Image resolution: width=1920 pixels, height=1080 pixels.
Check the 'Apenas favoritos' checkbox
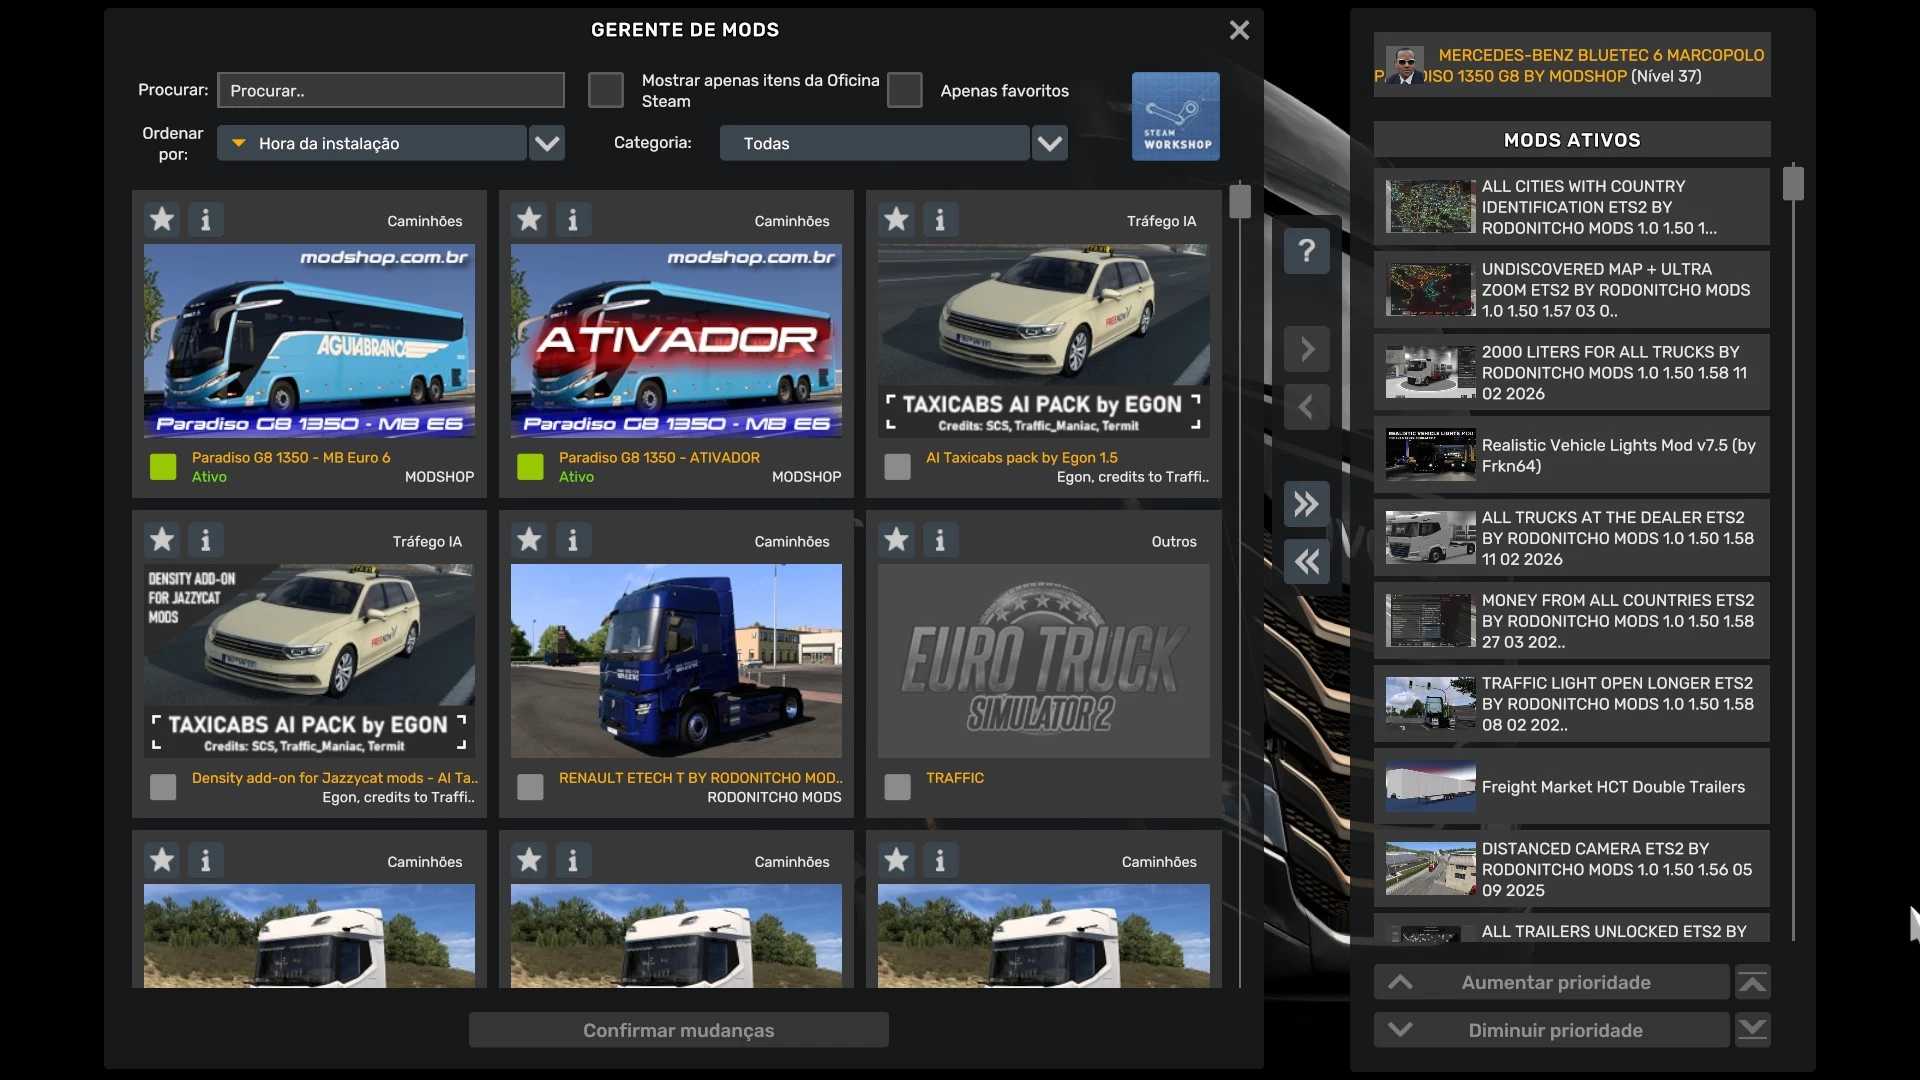pyautogui.click(x=904, y=90)
